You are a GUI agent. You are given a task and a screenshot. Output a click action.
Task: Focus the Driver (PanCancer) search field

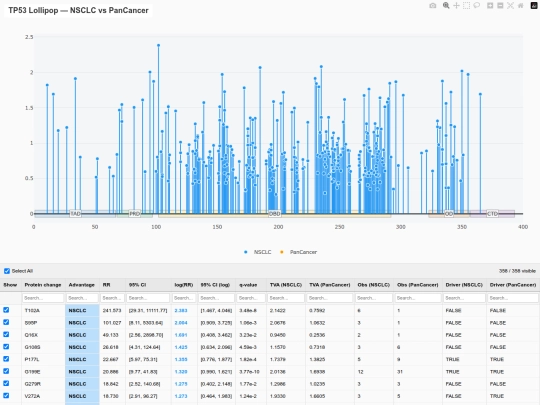[x=513, y=298]
